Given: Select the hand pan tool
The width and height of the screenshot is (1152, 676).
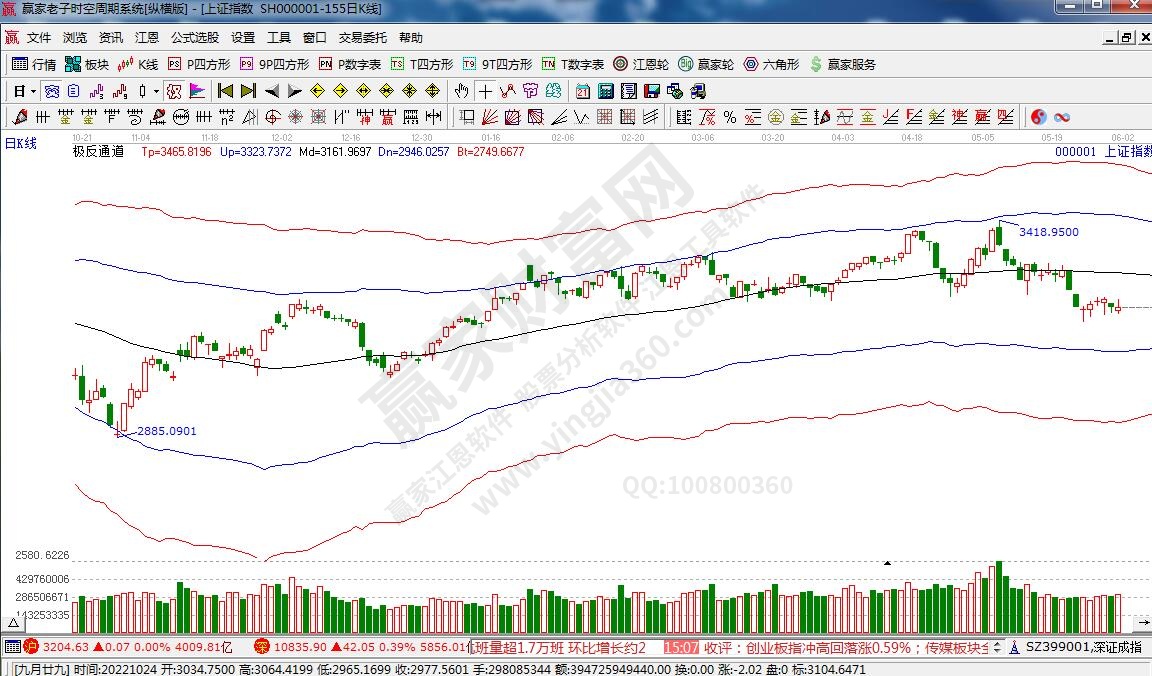Looking at the screenshot, I should coord(462,91).
